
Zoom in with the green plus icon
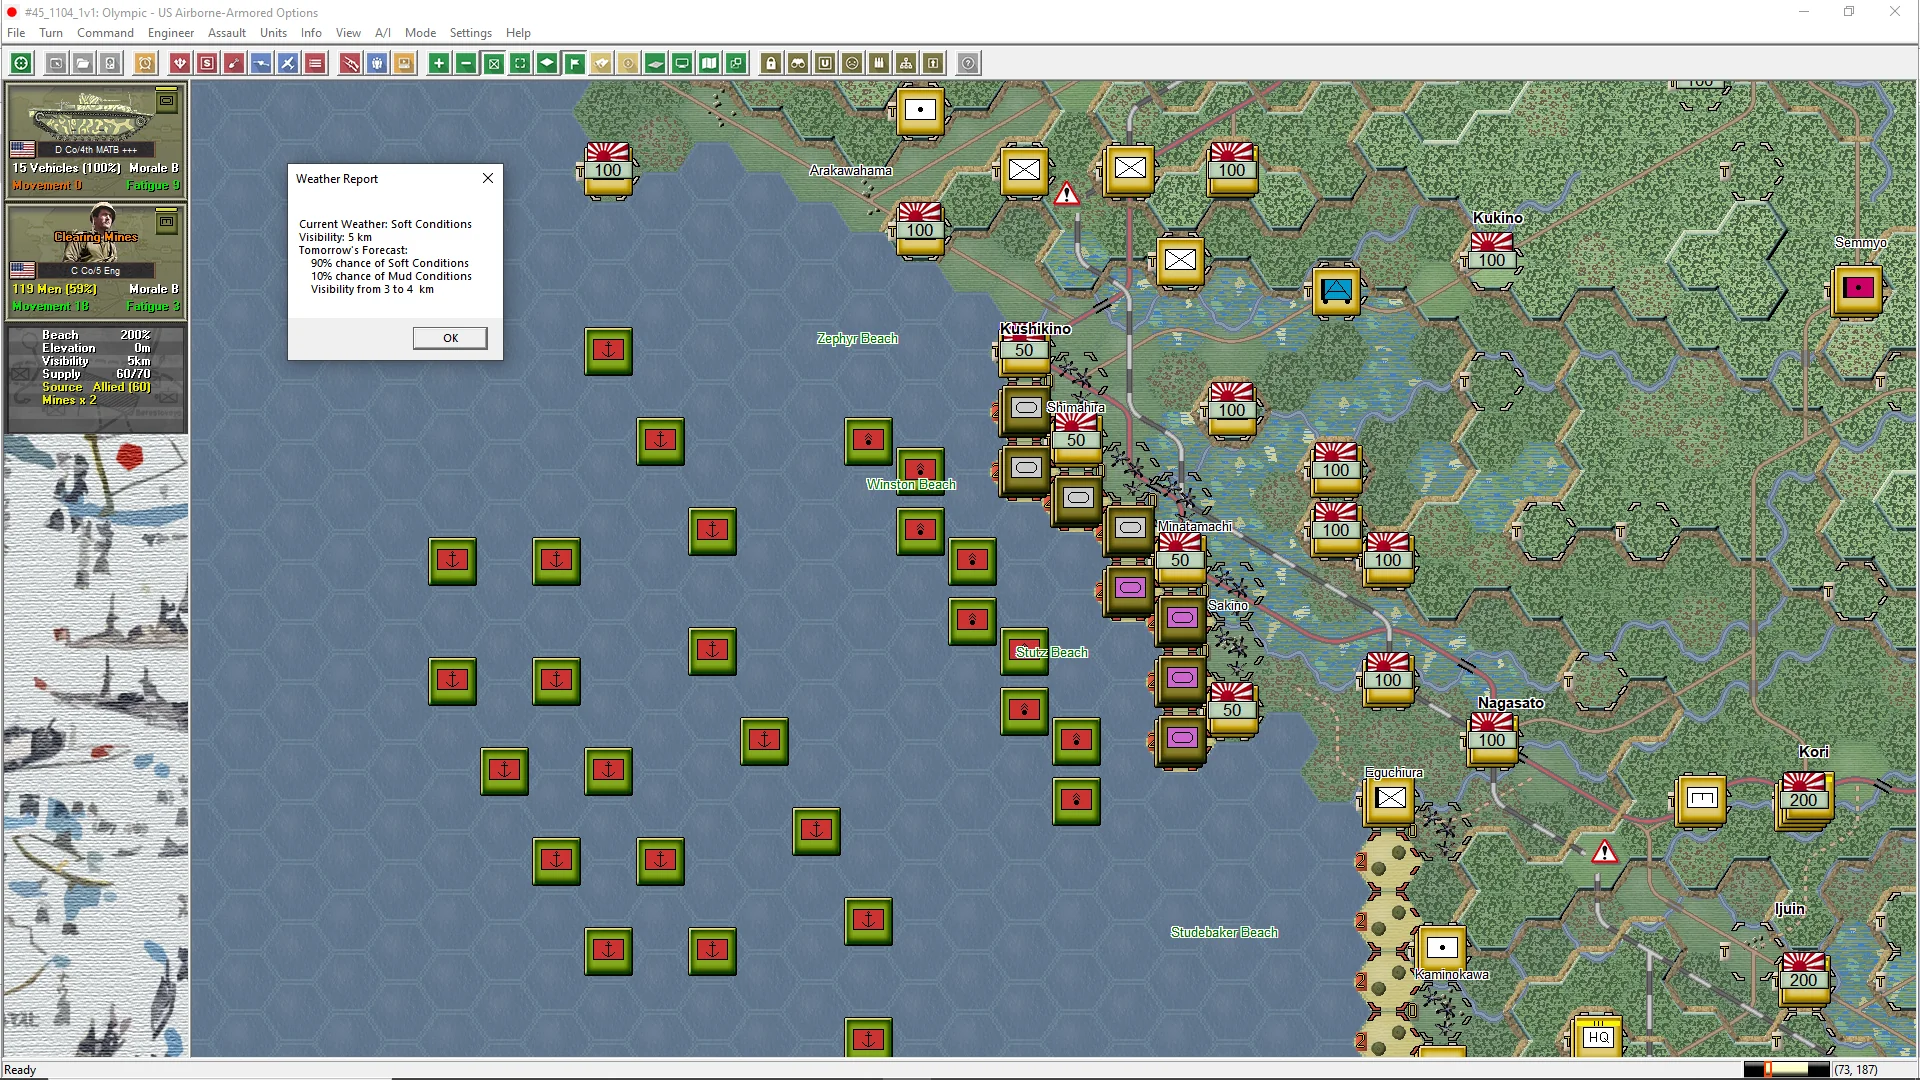tap(439, 64)
